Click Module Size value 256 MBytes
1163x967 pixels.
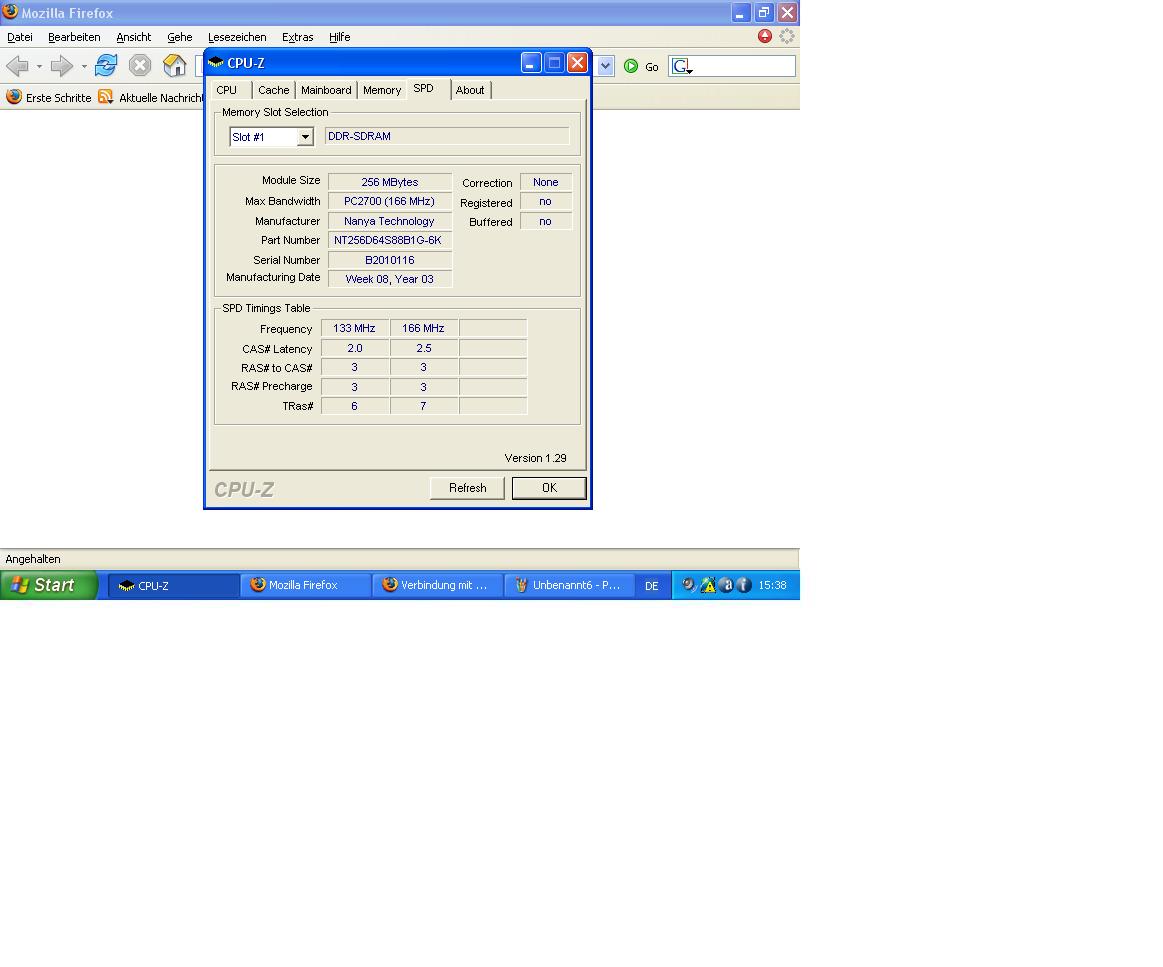pos(390,182)
